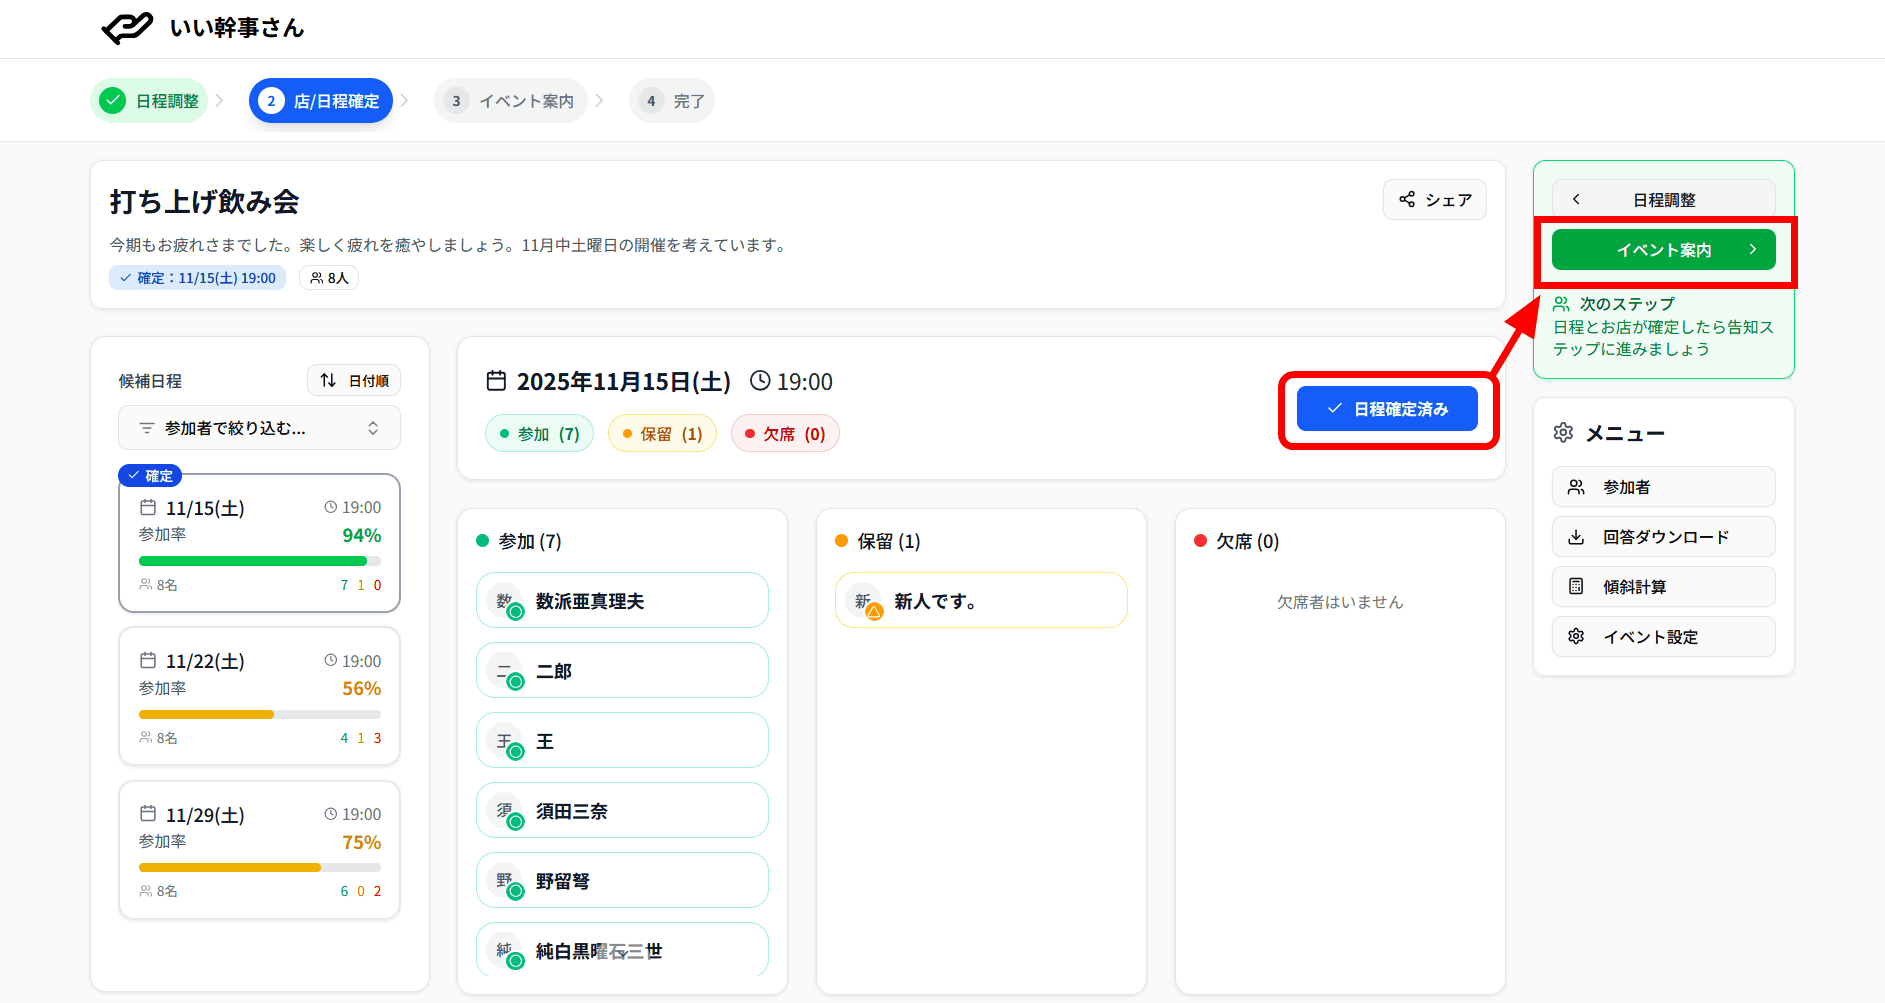Click the download icon beside 回答ダウンロード
Image resolution: width=1885 pixels, height=1003 pixels.
point(1576,537)
